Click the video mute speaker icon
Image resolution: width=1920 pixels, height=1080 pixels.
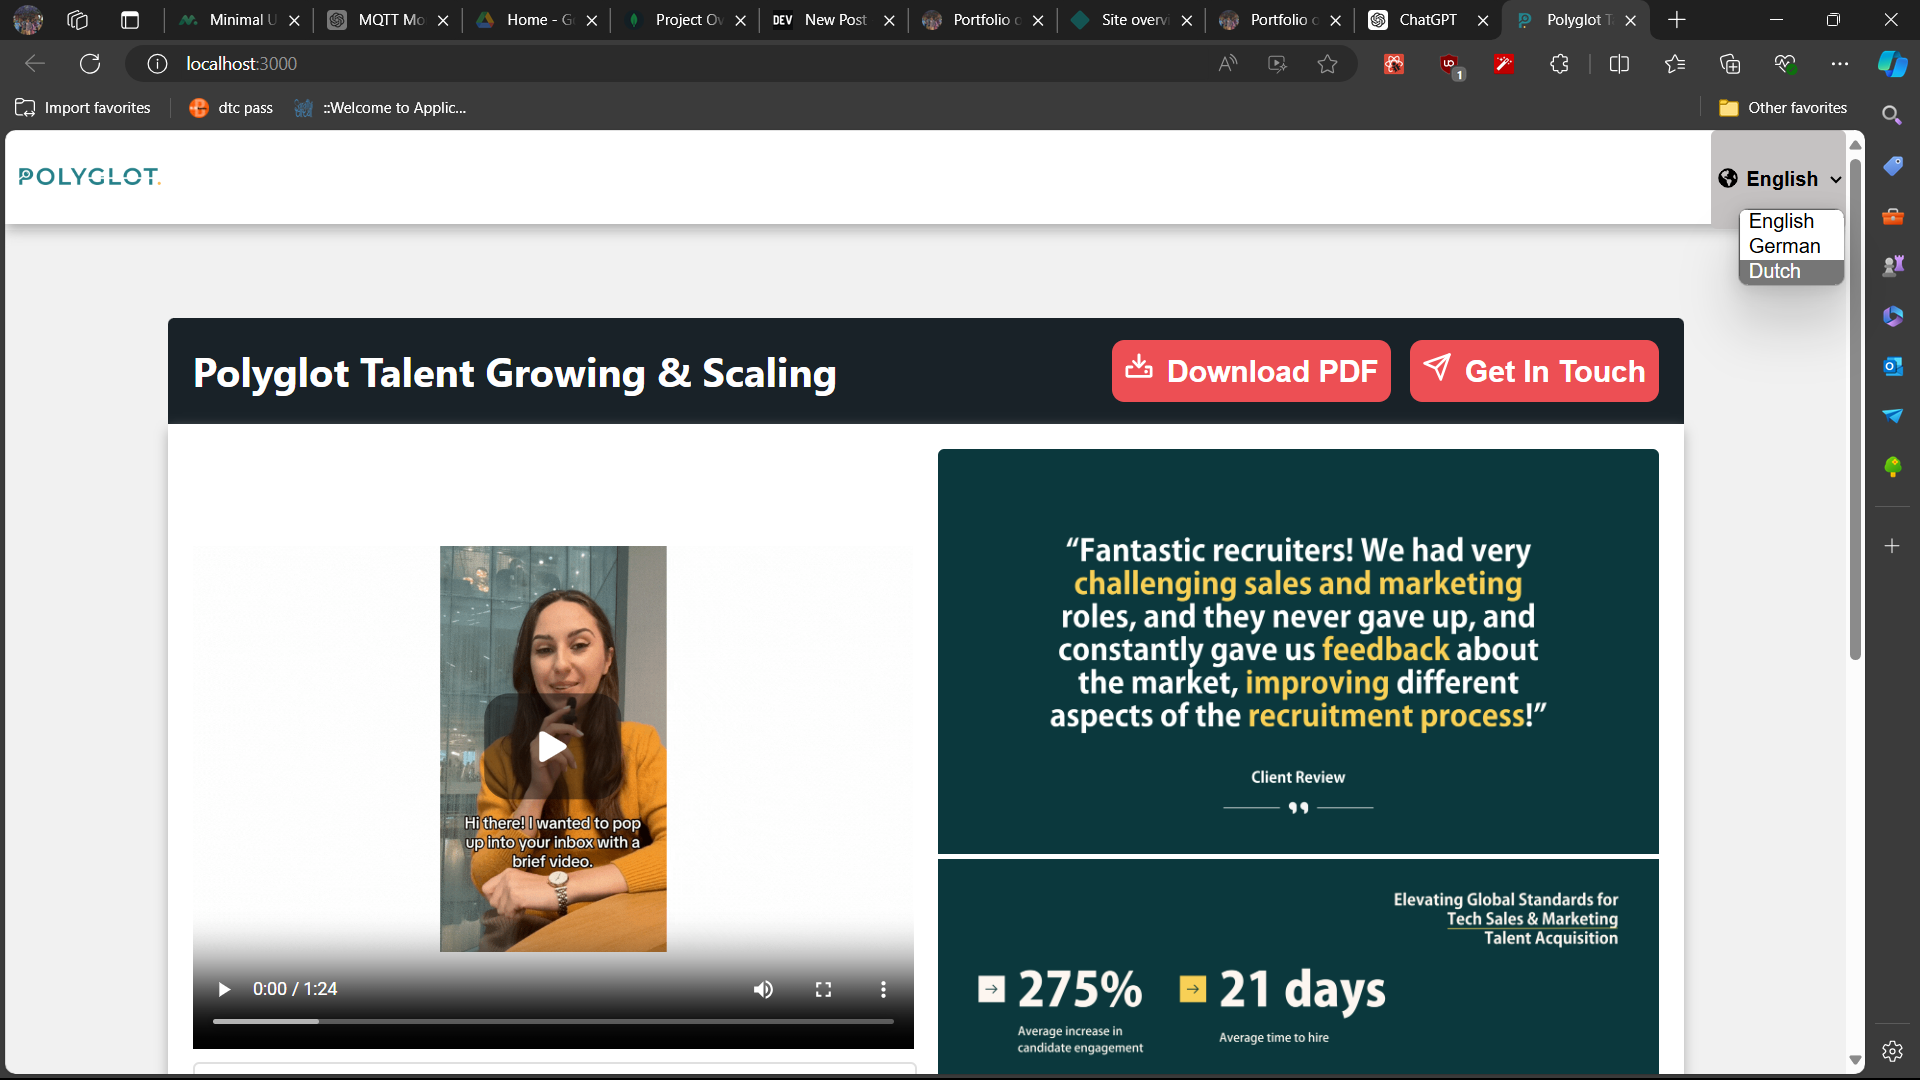pos(763,989)
